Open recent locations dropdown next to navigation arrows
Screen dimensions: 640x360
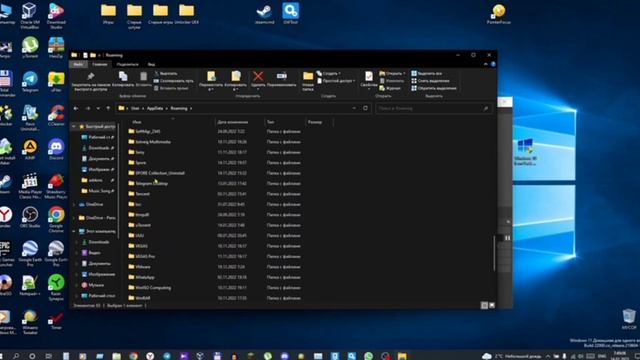(98, 108)
